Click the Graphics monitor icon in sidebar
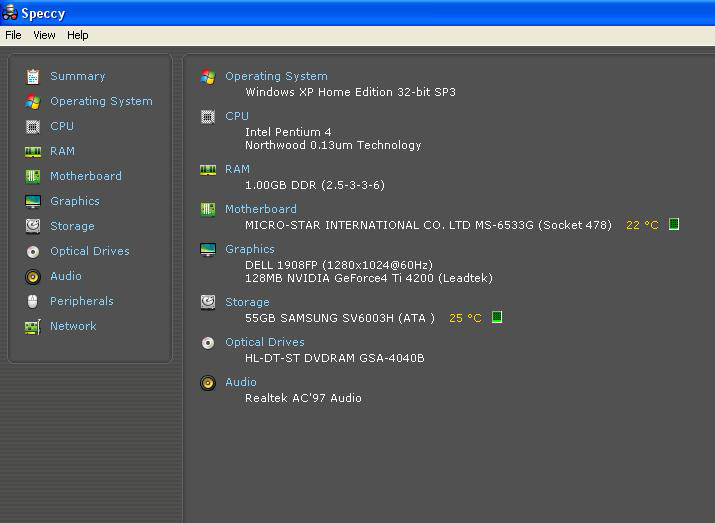Viewport: 715px width, 523px height. (x=33, y=201)
